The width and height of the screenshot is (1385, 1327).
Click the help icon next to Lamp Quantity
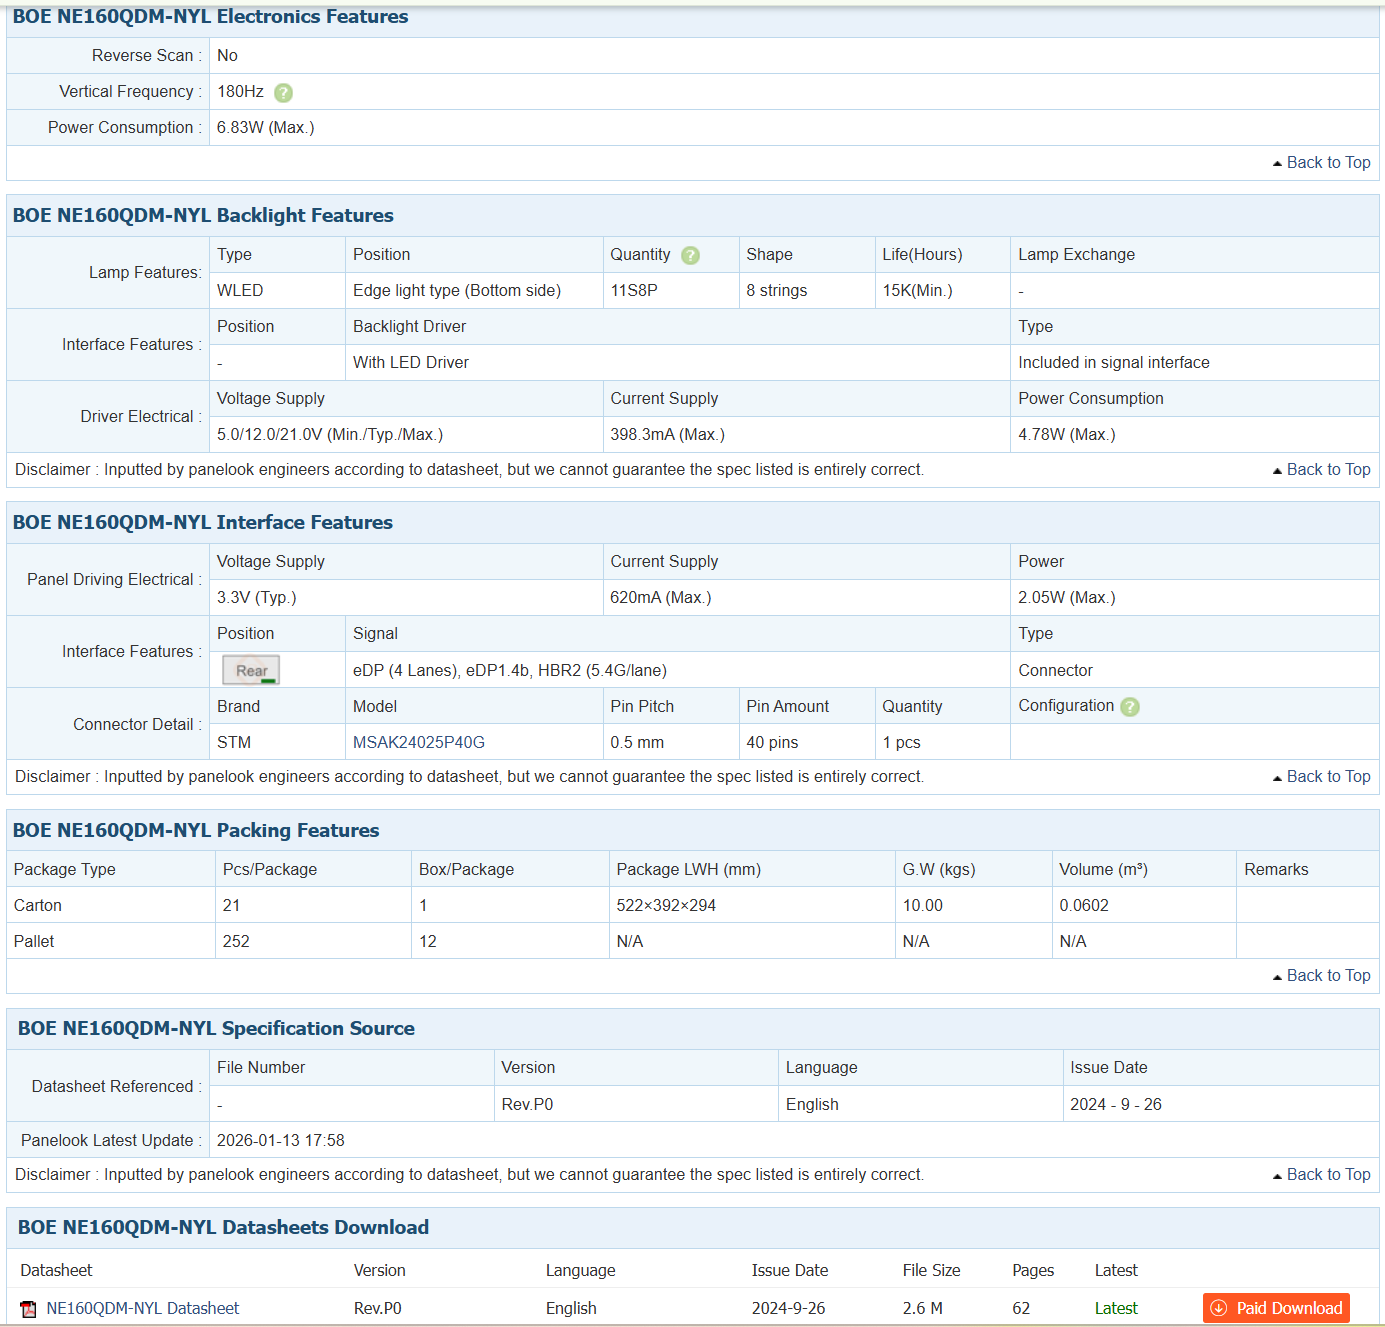(x=690, y=256)
